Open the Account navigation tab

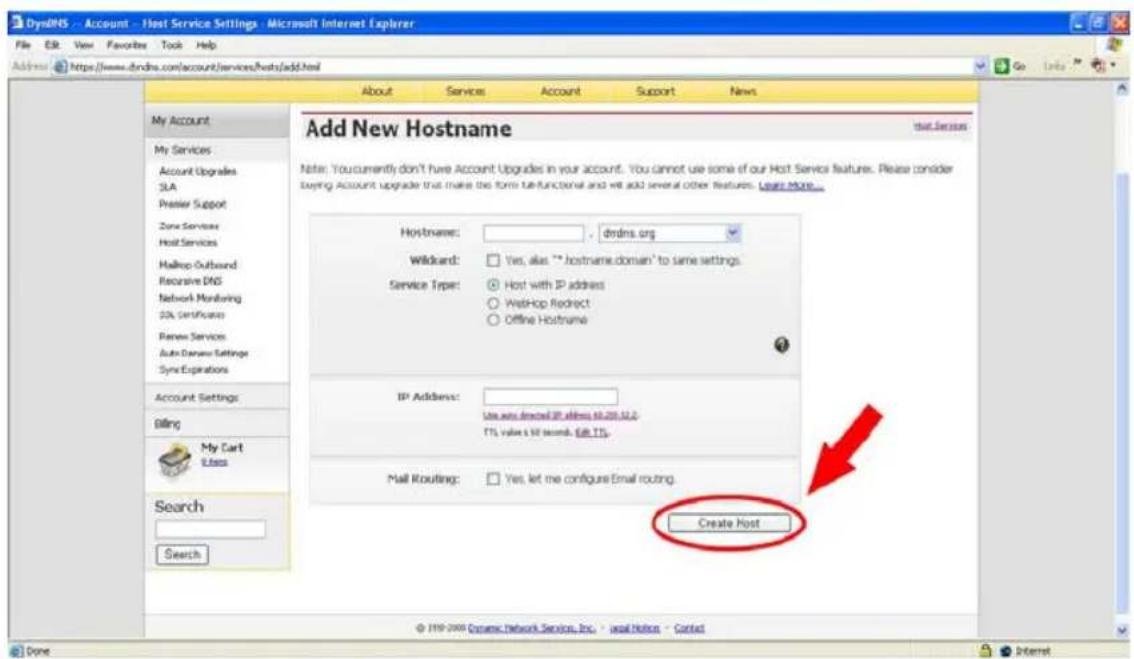coord(560,91)
